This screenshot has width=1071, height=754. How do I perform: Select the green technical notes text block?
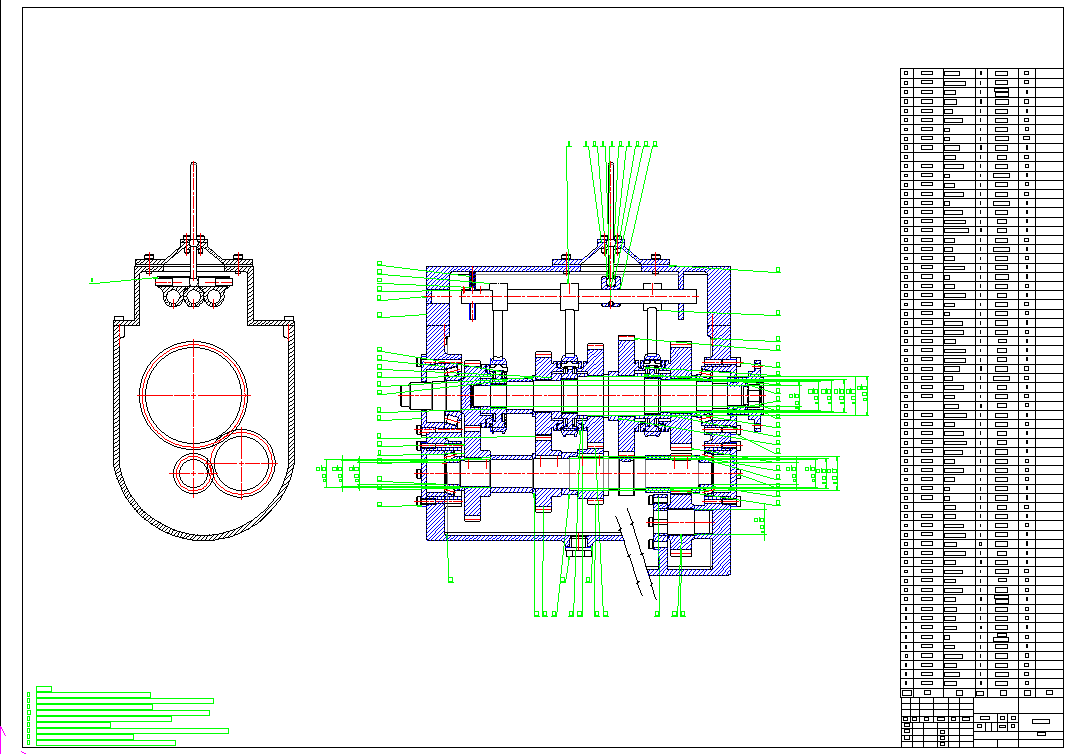coord(120,716)
